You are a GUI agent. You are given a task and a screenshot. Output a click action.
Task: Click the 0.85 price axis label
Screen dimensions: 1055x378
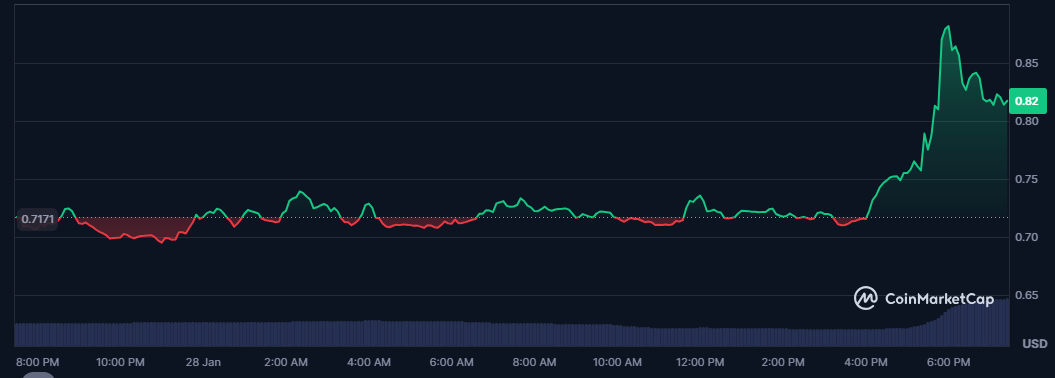[1026, 63]
